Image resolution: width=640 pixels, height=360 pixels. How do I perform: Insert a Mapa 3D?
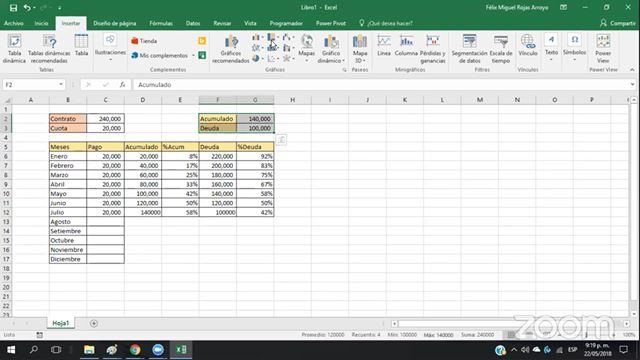(360, 49)
